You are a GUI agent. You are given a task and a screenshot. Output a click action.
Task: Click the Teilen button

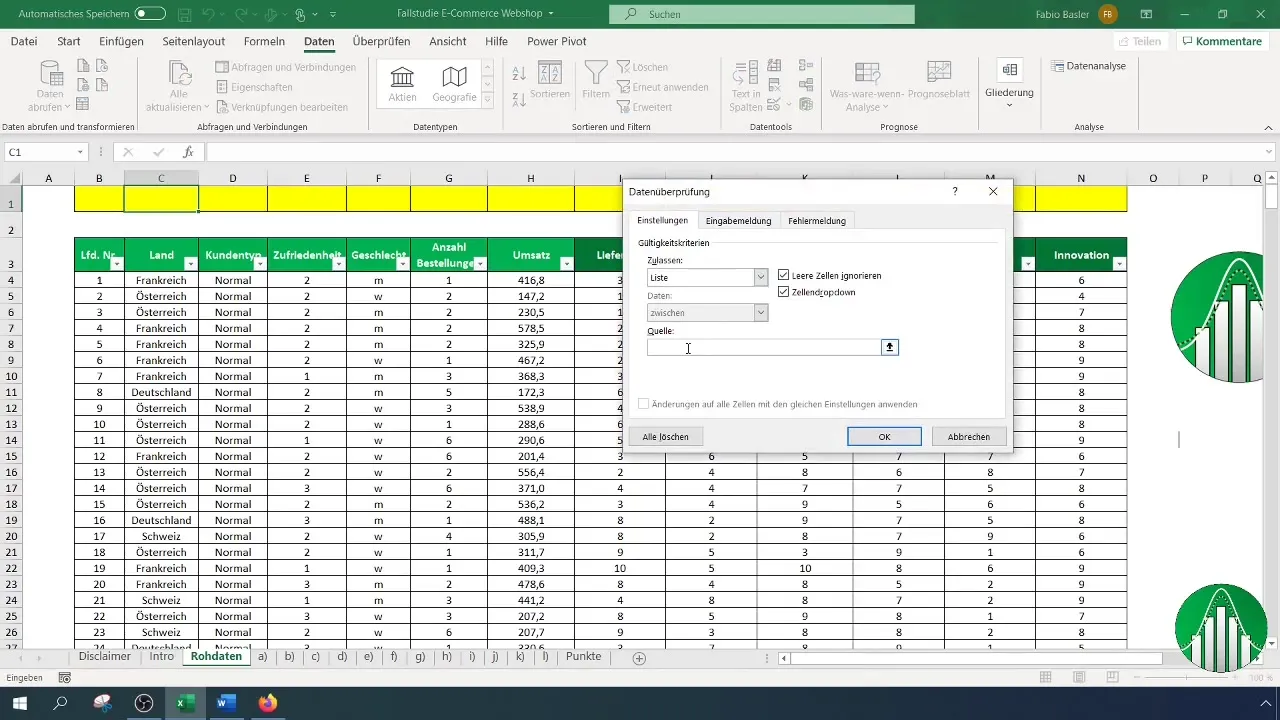pos(1139,41)
